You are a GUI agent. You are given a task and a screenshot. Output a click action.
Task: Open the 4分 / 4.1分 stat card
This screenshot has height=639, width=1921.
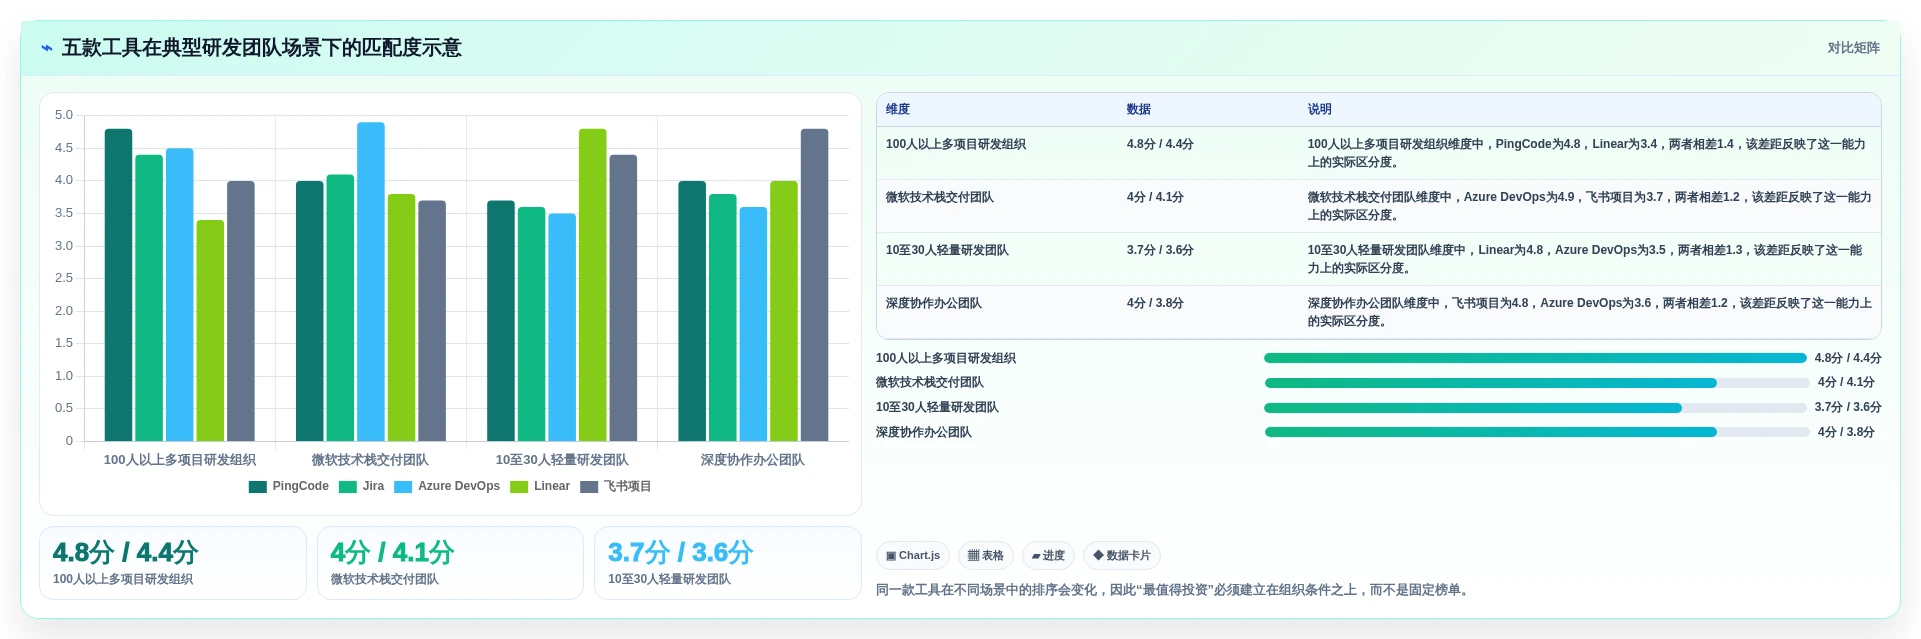450,563
